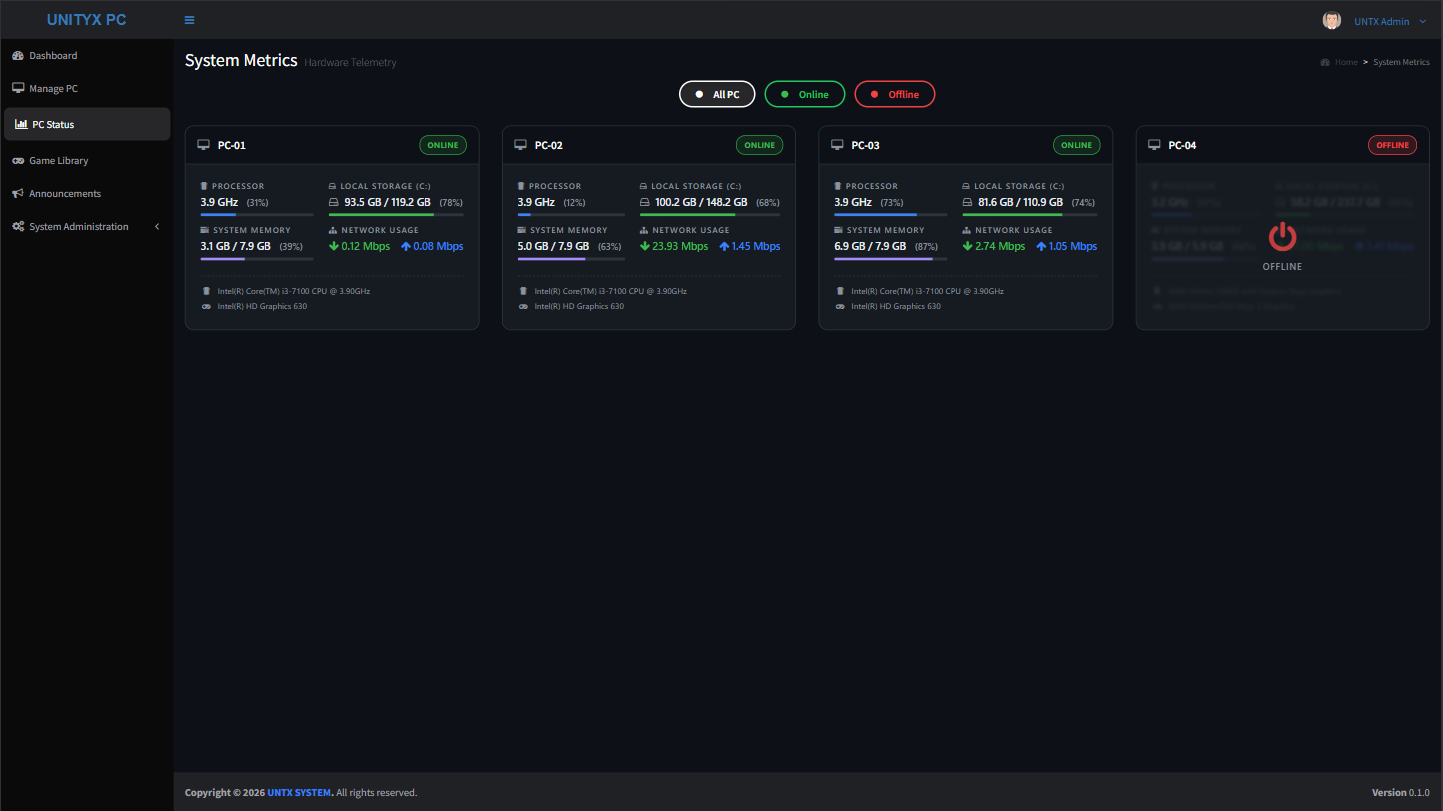Click the UNTX SYSTEM footer link
This screenshot has width=1443, height=811.
[x=299, y=793]
